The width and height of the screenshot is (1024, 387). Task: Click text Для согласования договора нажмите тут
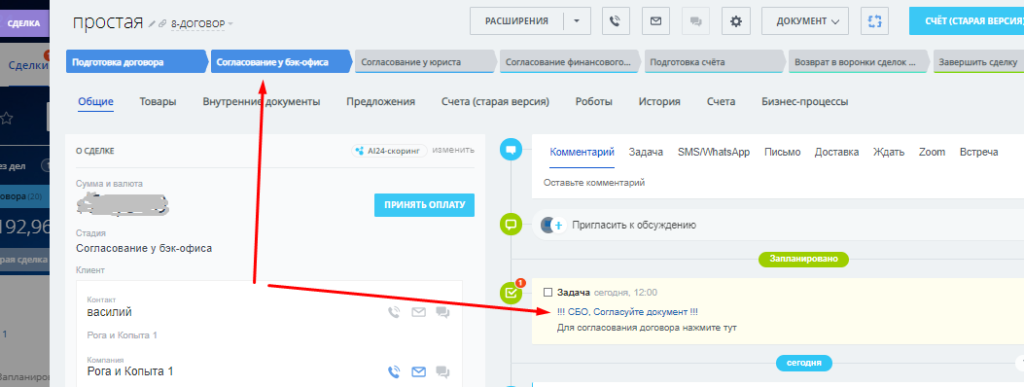click(x=647, y=327)
